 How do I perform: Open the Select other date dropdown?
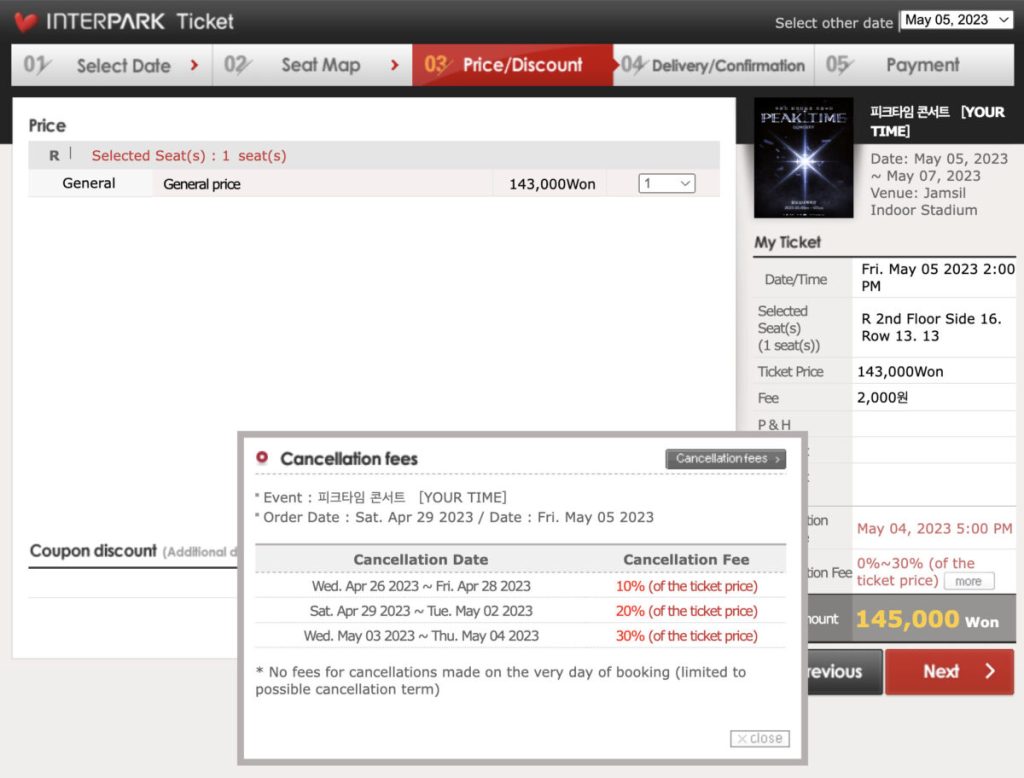click(x=957, y=20)
